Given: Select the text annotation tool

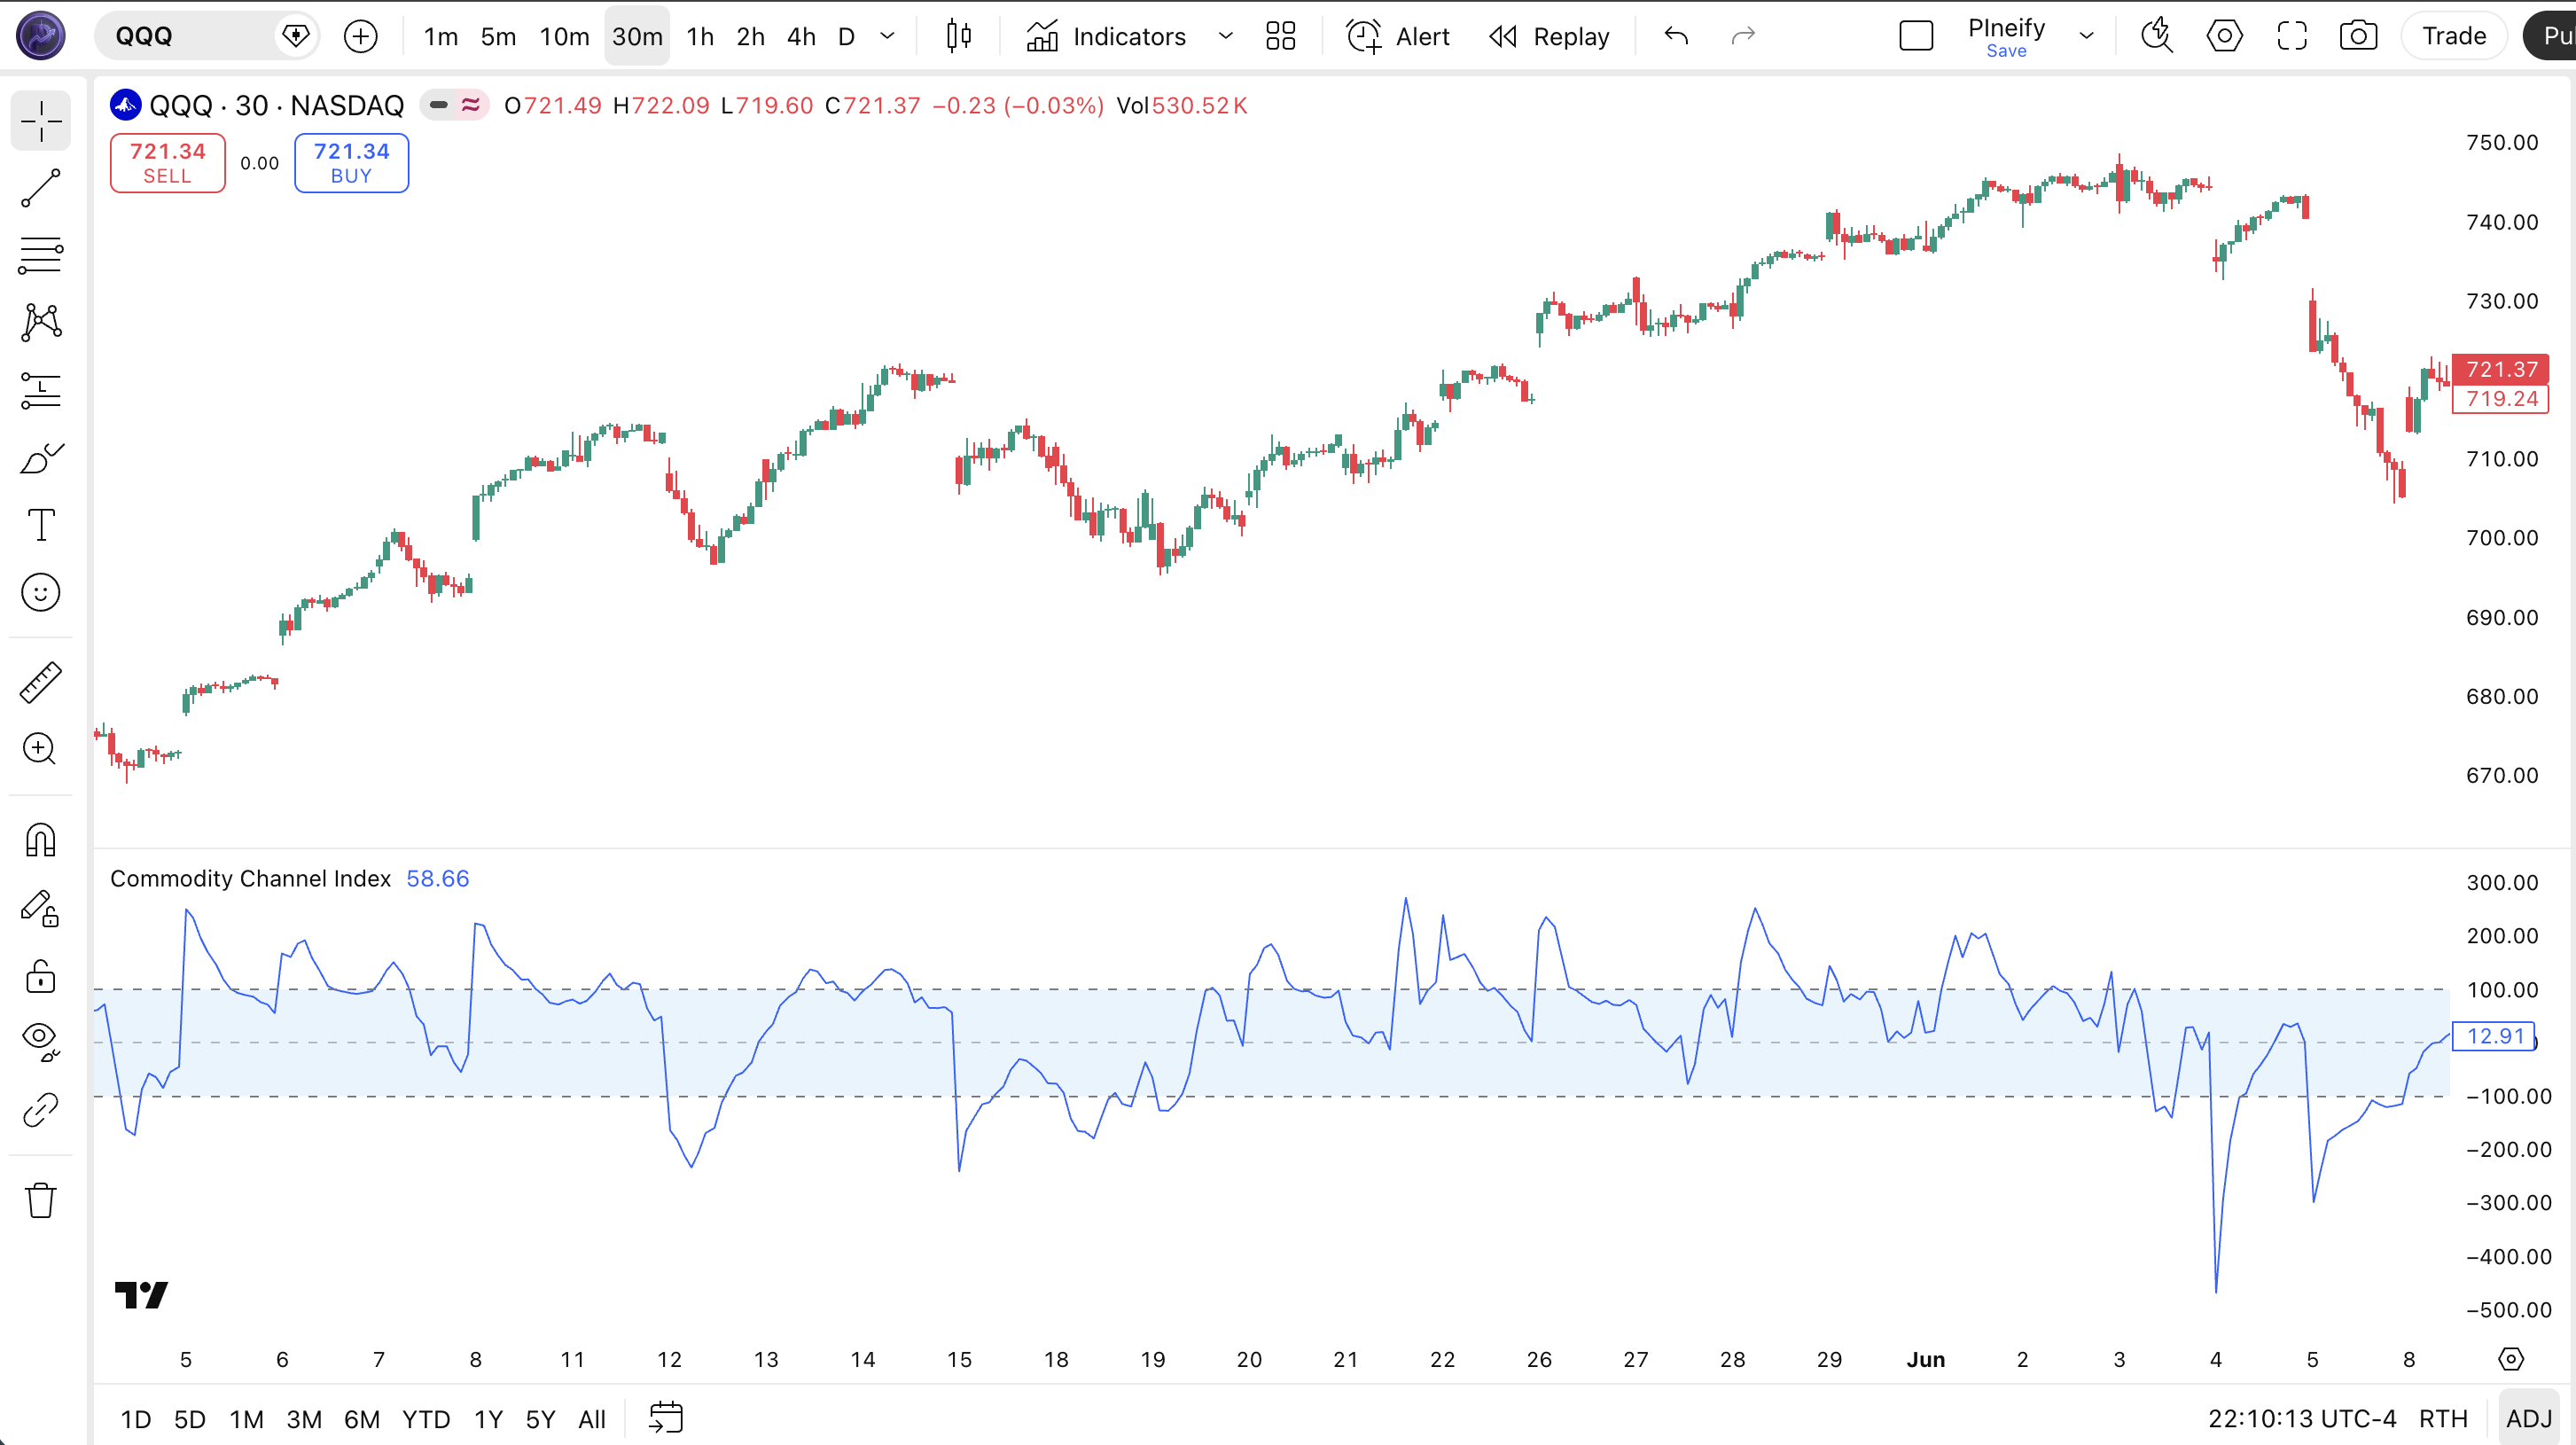Looking at the screenshot, I should tap(41, 525).
